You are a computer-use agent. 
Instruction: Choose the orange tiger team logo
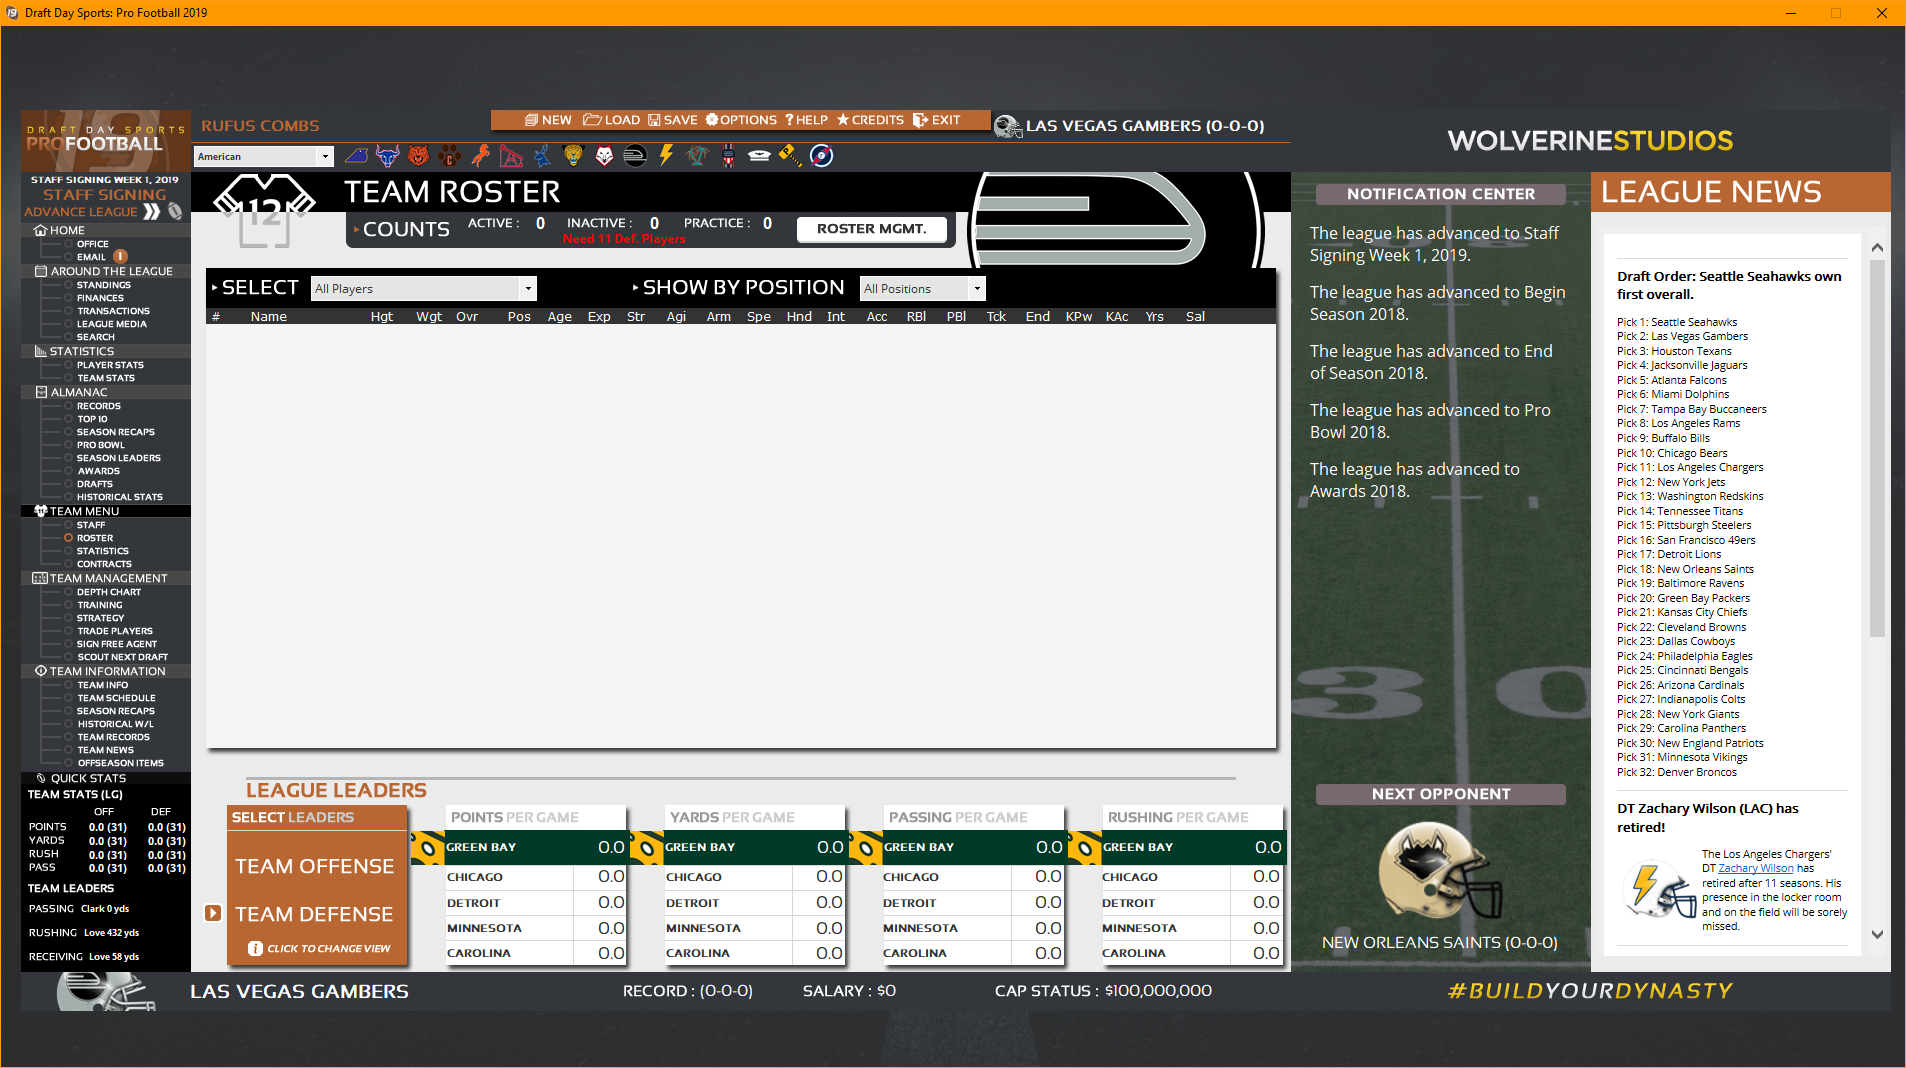coord(419,156)
